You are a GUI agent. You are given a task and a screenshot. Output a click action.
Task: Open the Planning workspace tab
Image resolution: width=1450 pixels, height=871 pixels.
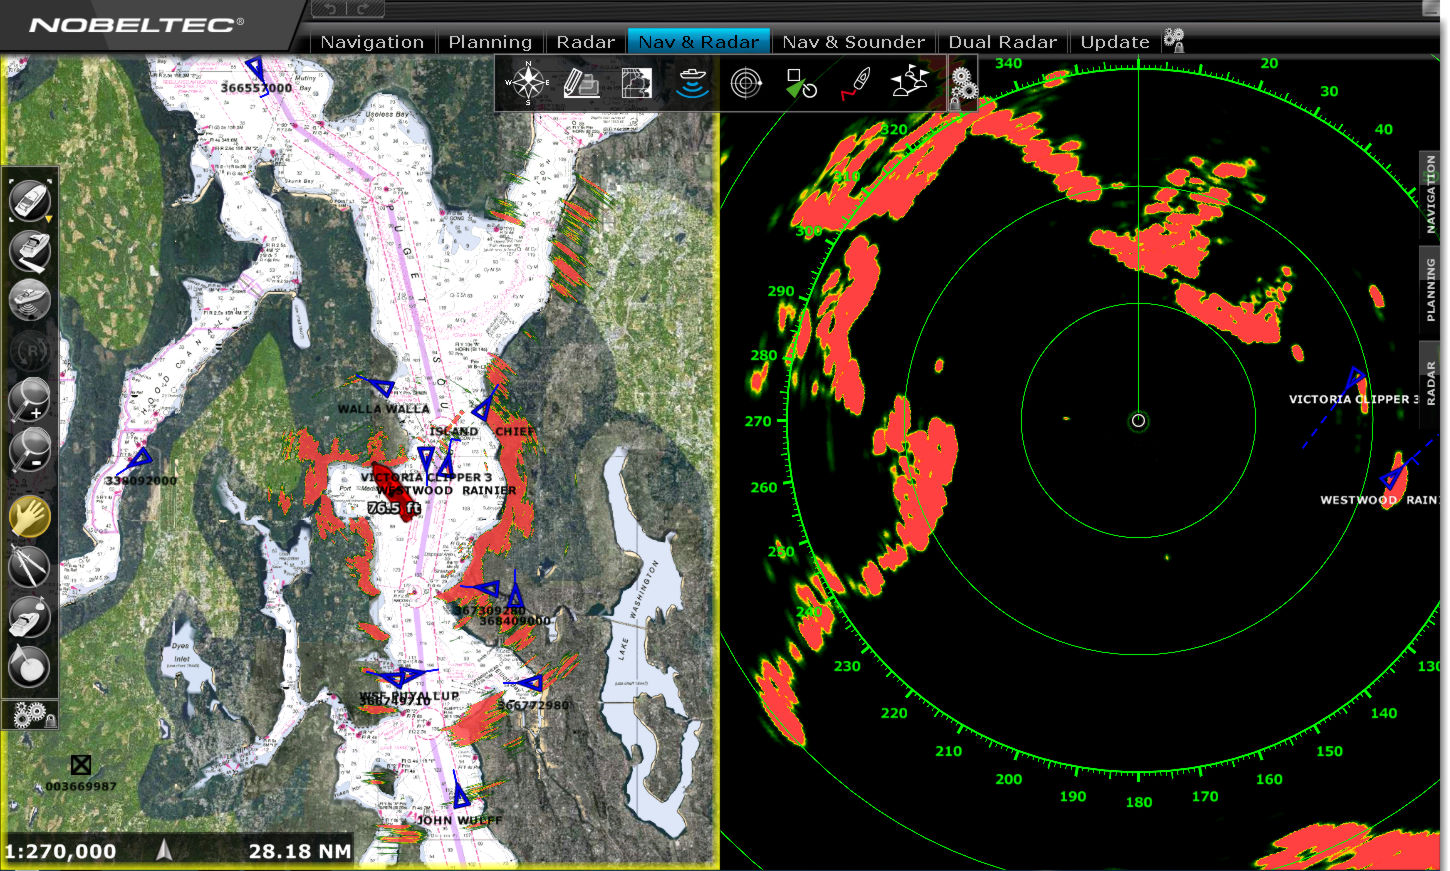(490, 42)
